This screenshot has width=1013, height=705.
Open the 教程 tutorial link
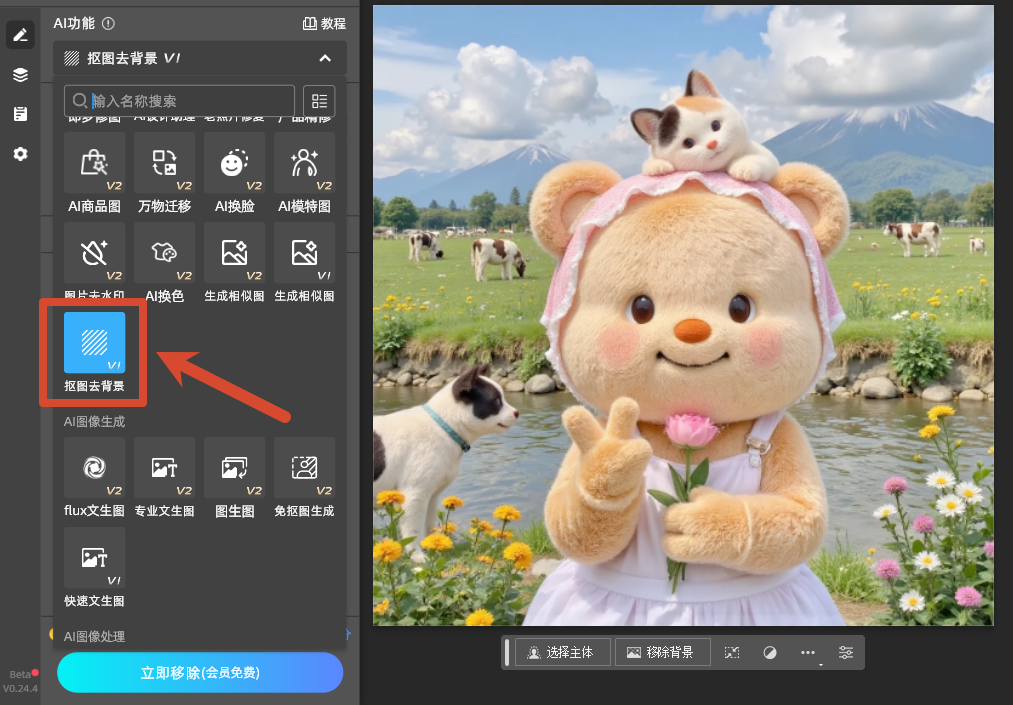pyautogui.click(x=324, y=23)
